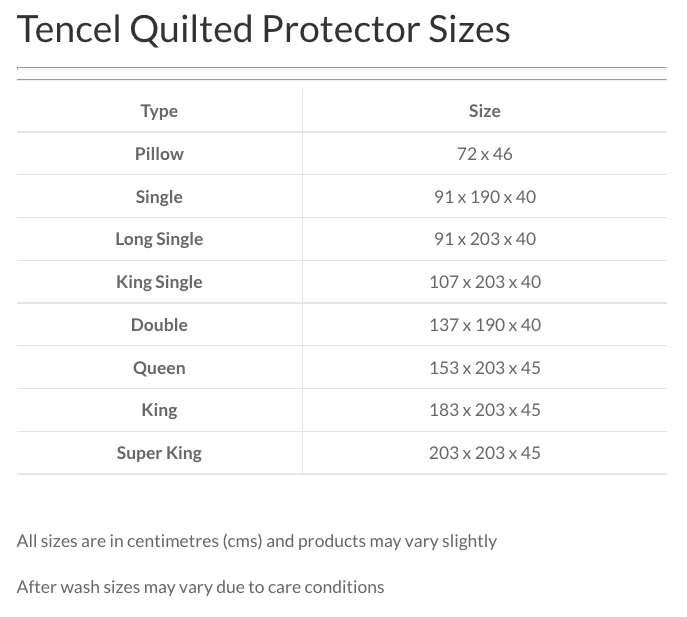Click the 153 x 203 x 45 cell
The image size is (687, 617).
[484, 368]
